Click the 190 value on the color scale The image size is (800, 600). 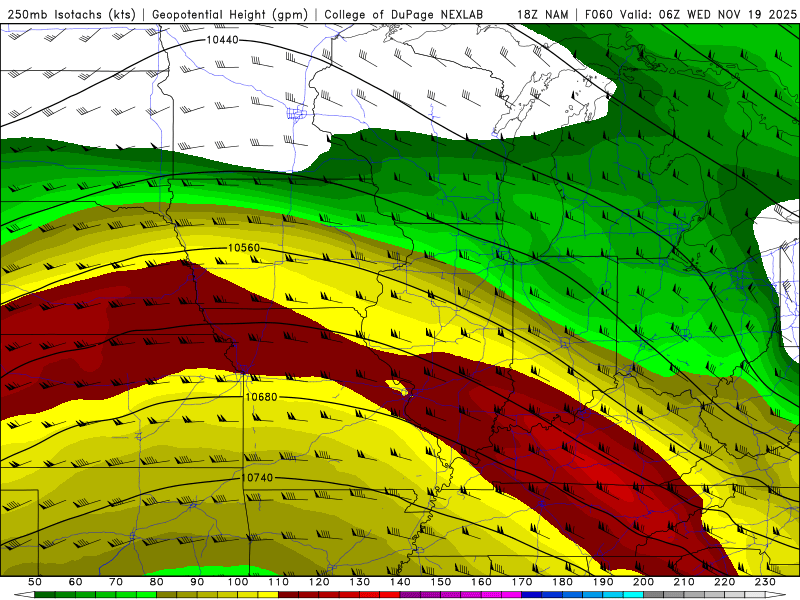click(x=603, y=582)
